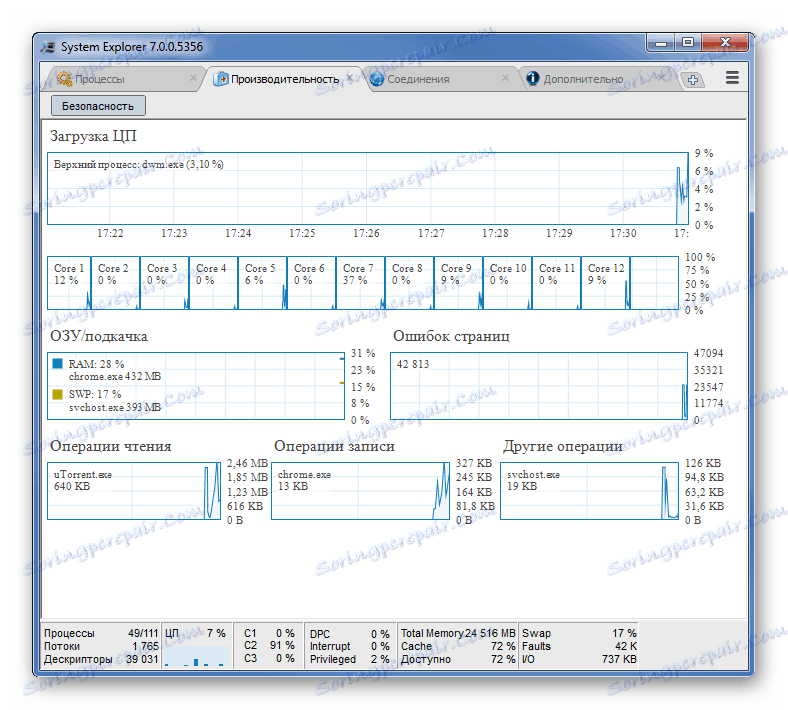Viewport: 788px width, 710px height.
Task: Click the Операции чтения graph
Action: [134, 491]
